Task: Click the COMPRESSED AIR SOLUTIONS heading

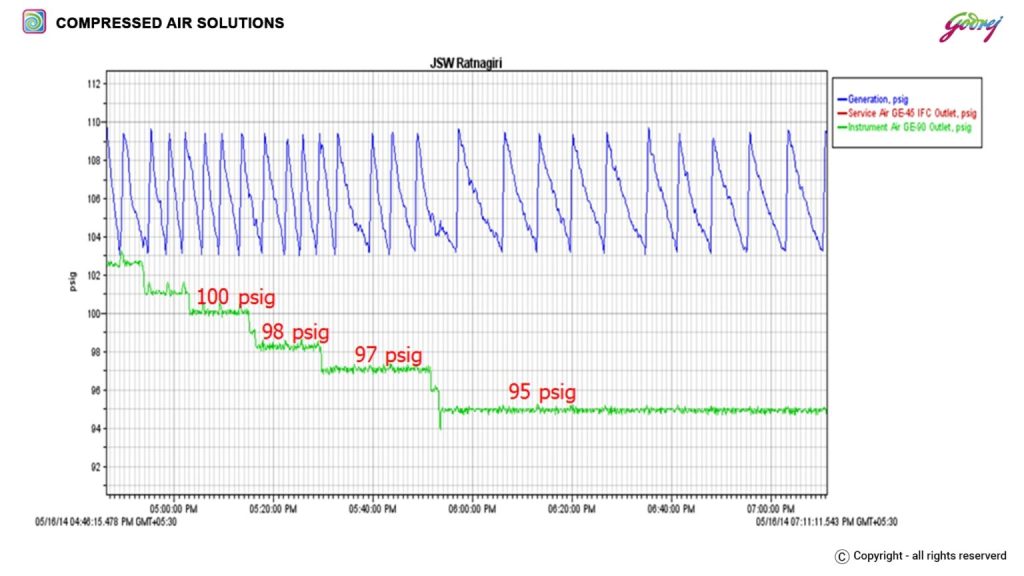Action: 170,22
